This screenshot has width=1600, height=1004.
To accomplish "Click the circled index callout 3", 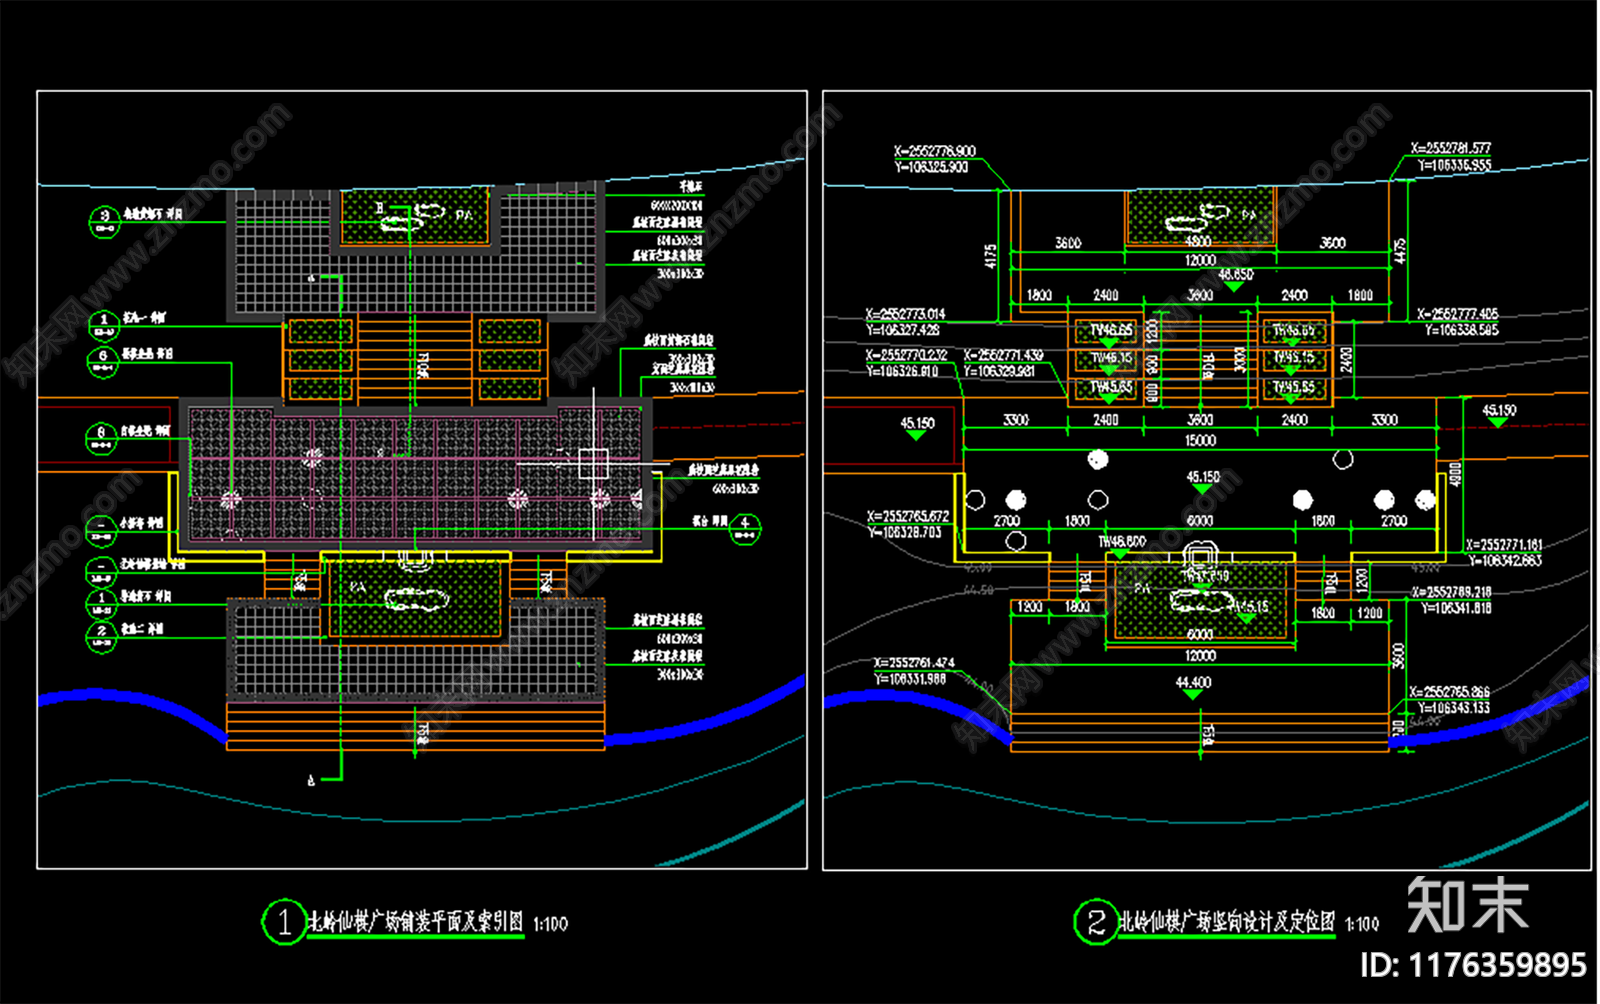I will (104, 220).
